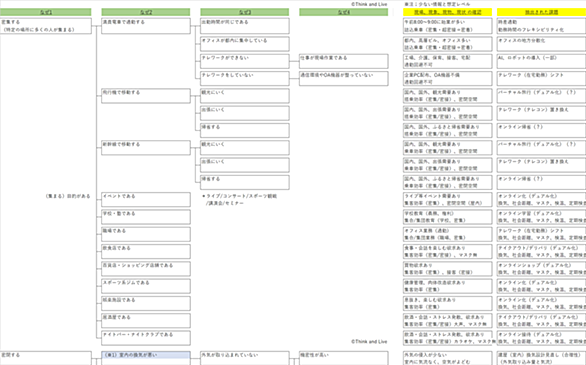This screenshot has width=586, height=365.
Task: Click the テレワークをしていない box
Action: pyautogui.click(x=245, y=78)
